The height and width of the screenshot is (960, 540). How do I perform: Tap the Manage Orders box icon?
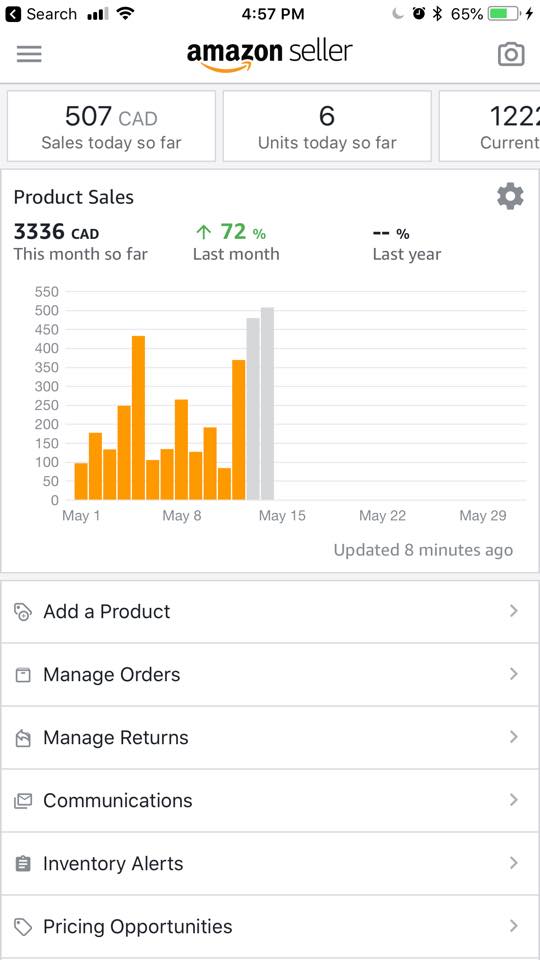pyautogui.click(x=23, y=675)
